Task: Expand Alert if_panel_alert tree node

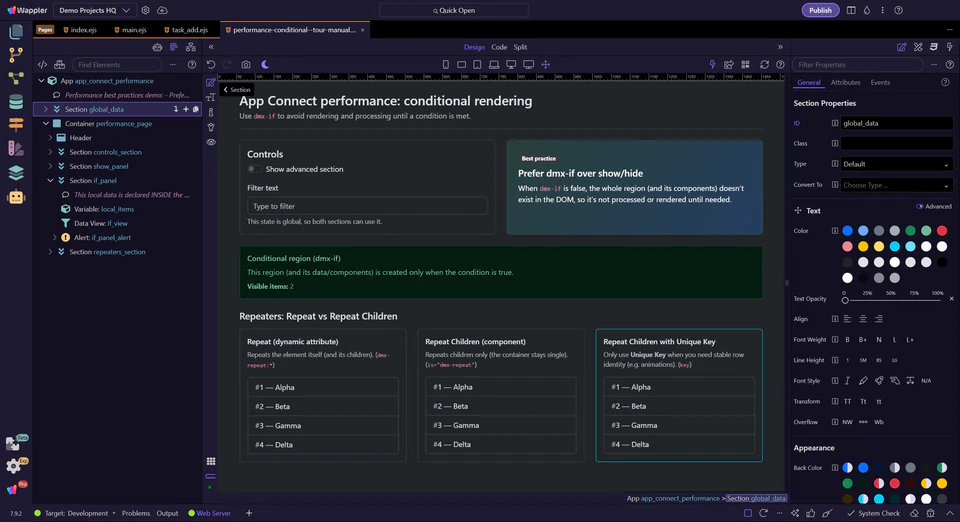Action: tap(54, 237)
